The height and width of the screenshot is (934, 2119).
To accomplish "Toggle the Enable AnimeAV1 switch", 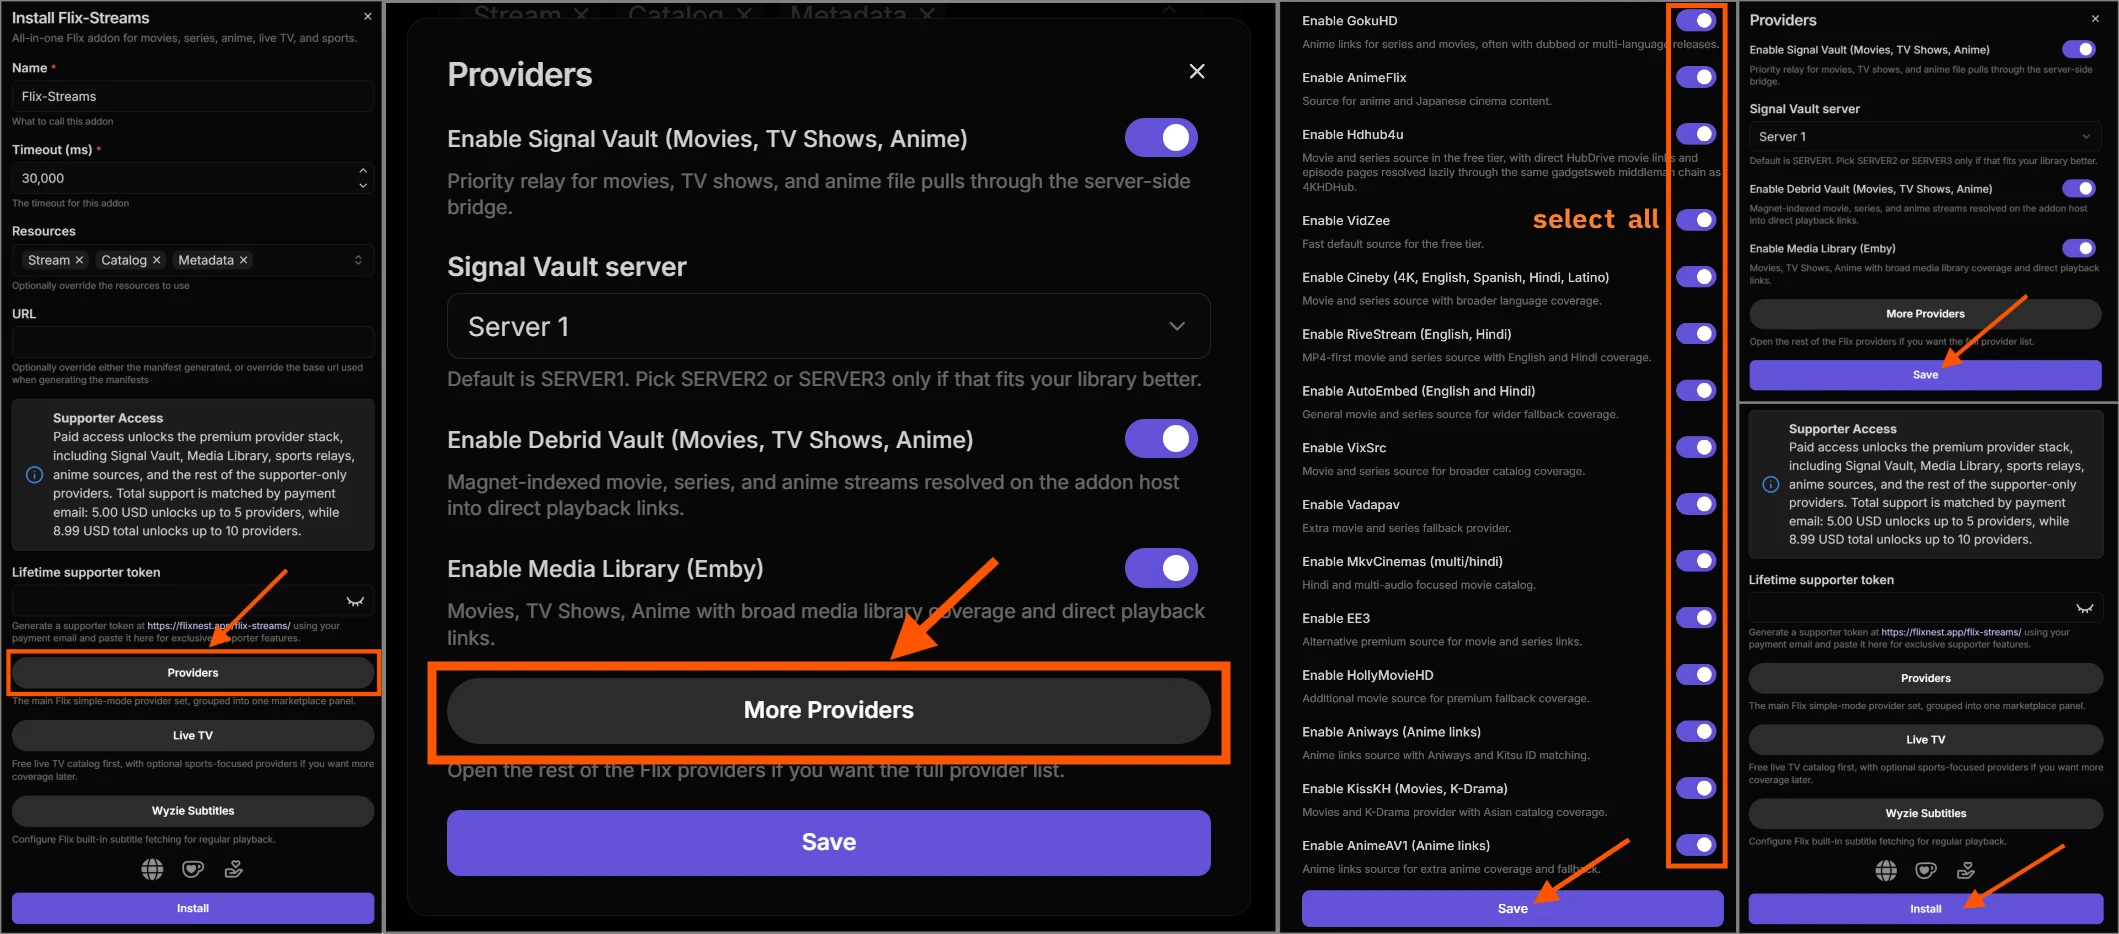I will click(1696, 846).
